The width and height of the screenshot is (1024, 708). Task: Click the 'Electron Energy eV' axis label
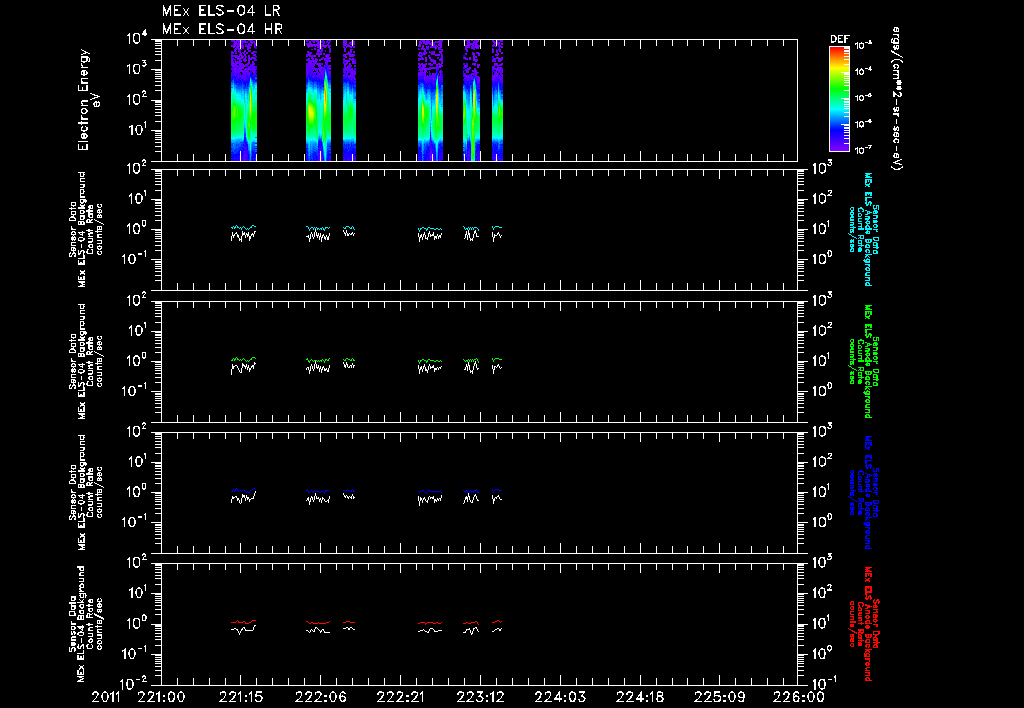tap(88, 100)
